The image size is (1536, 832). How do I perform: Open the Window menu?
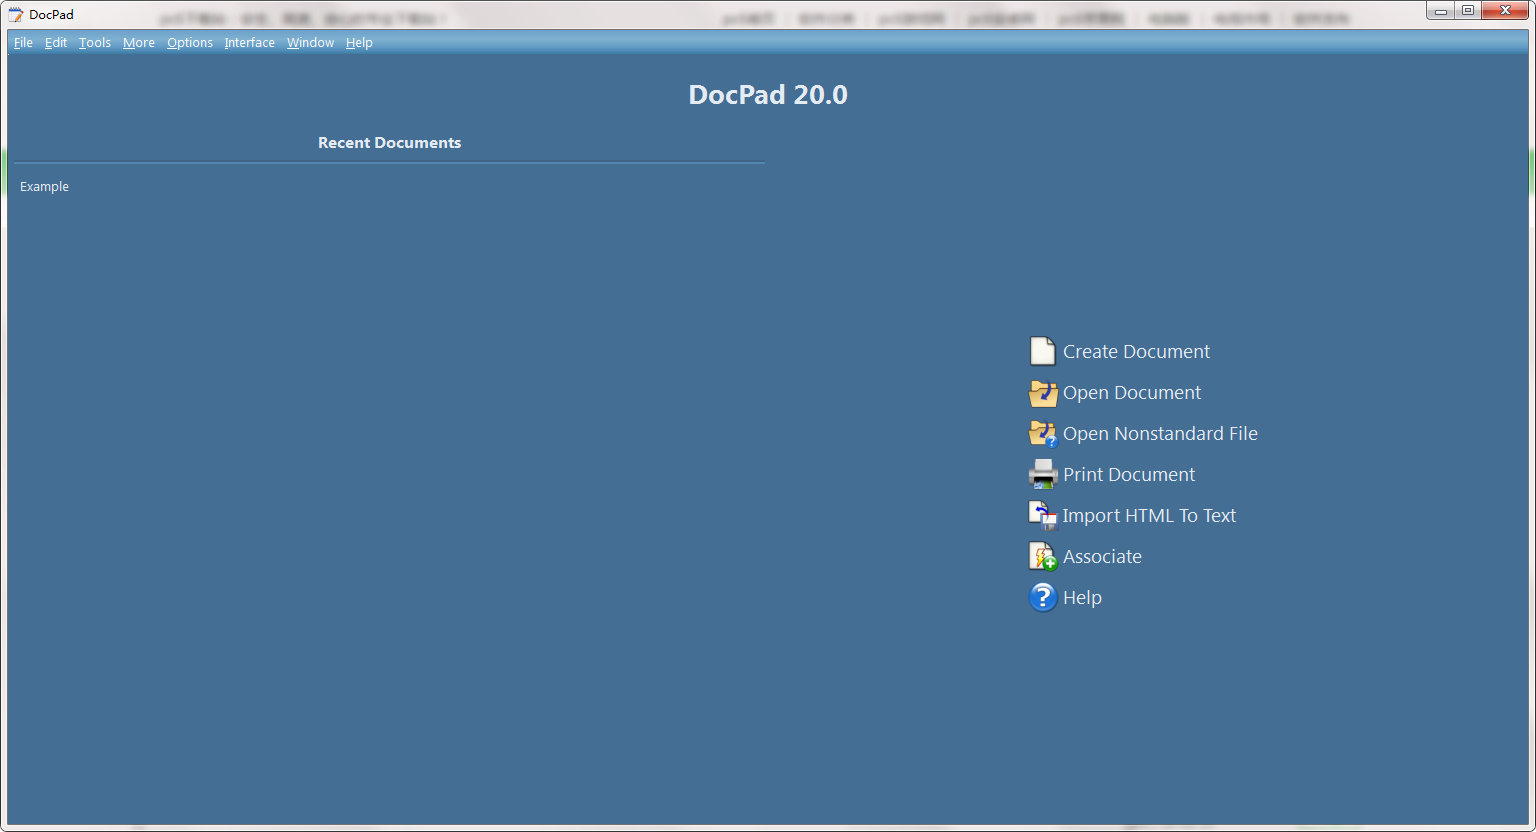coord(310,43)
